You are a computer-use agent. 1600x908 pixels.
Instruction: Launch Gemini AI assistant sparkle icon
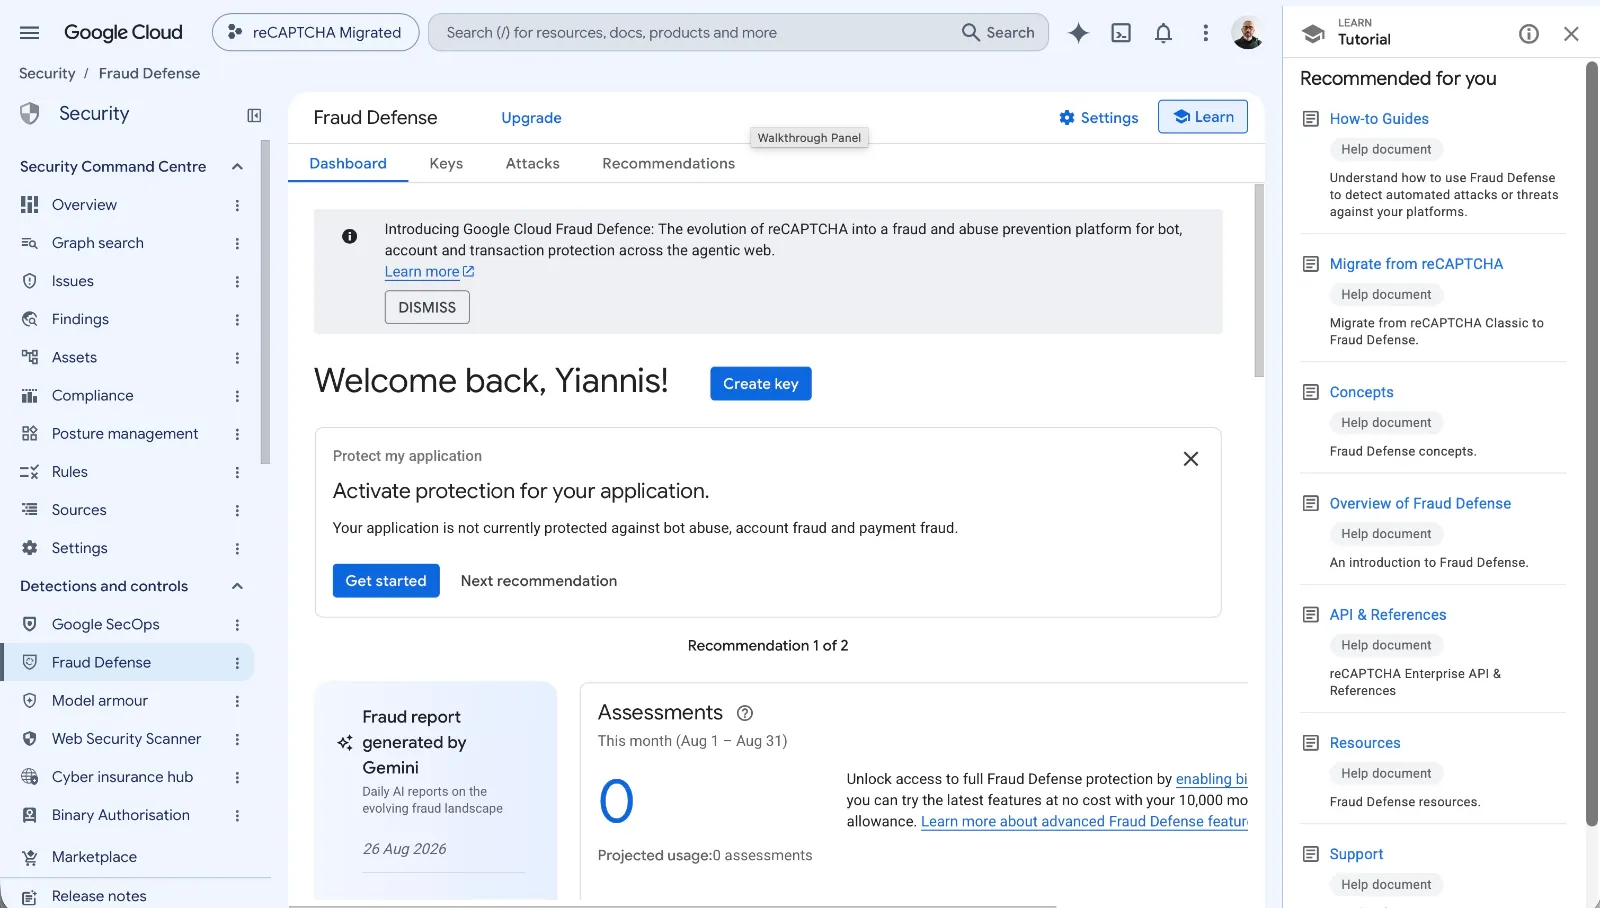[x=1078, y=33]
